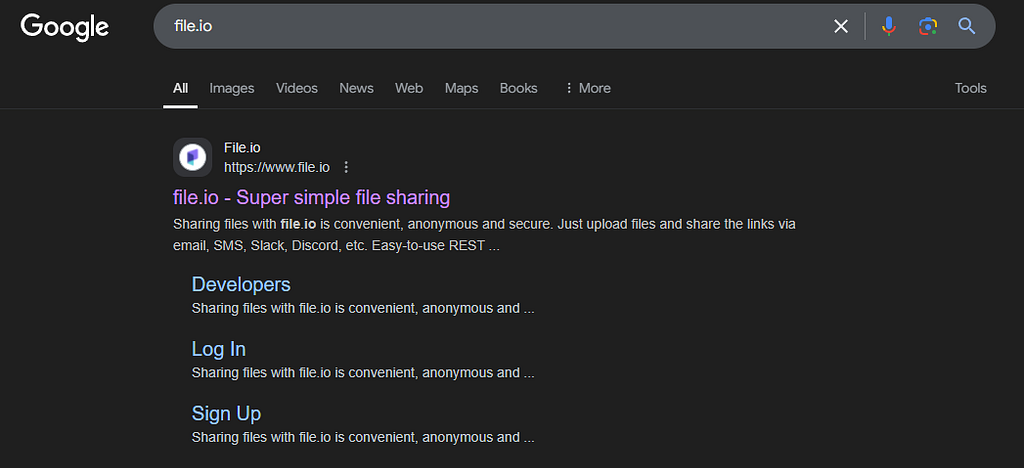Click the File.io favicon in the result
This screenshot has height=468, width=1024.
pyautogui.click(x=193, y=157)
